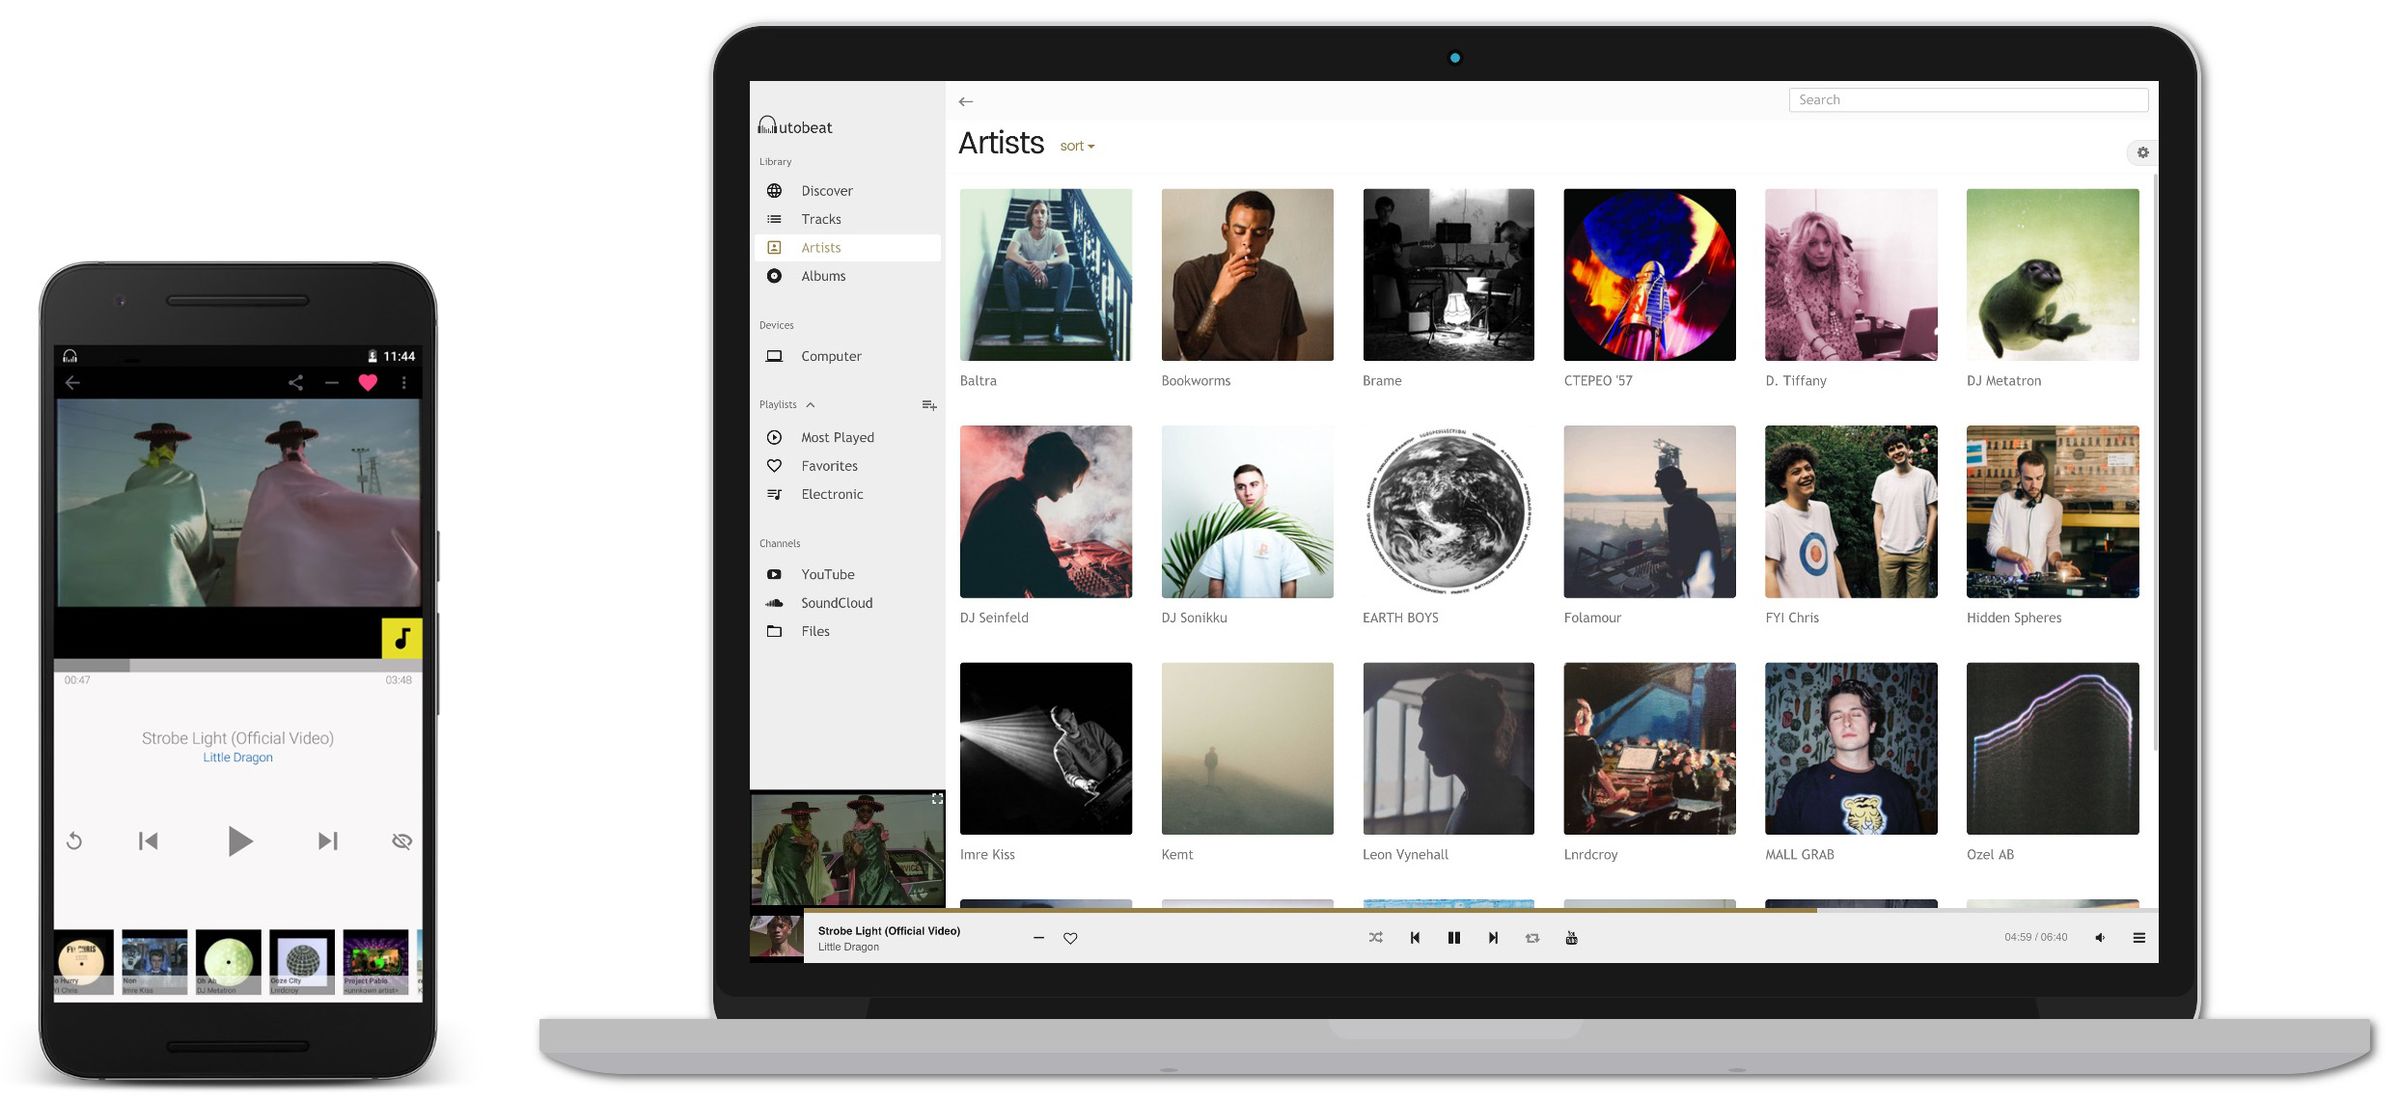
Task: Open the queue menu in the playback bar
Action: 2139,937
